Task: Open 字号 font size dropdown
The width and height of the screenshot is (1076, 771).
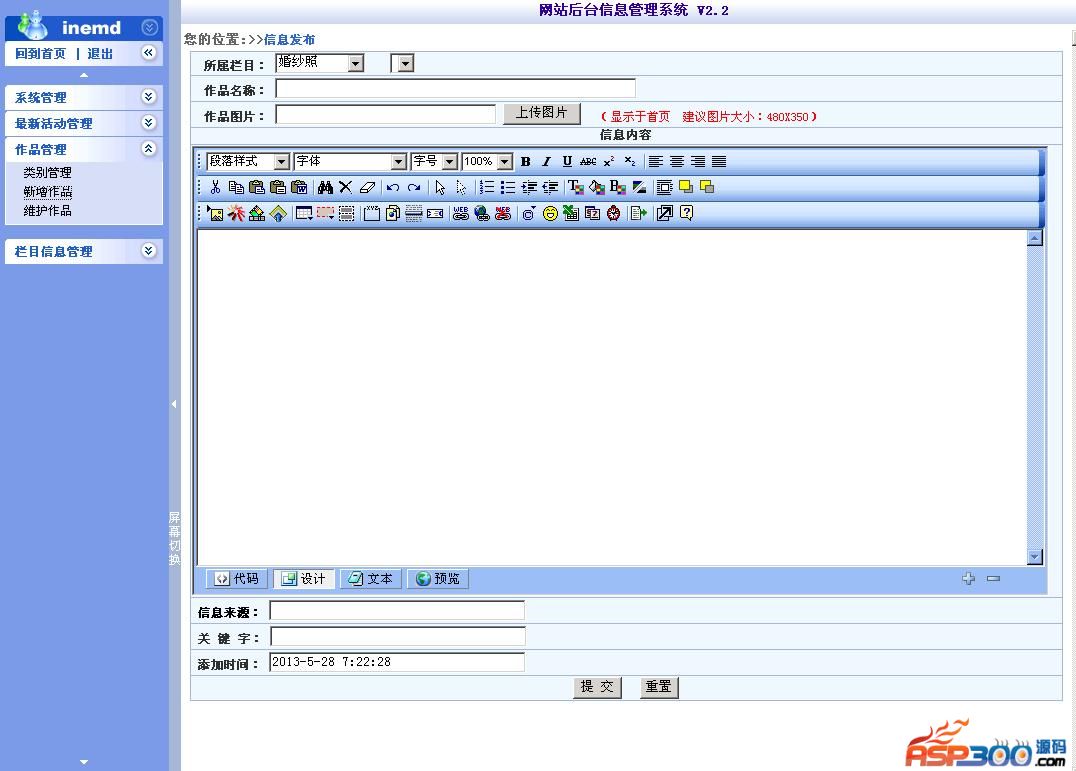Action: pos(434,161)
